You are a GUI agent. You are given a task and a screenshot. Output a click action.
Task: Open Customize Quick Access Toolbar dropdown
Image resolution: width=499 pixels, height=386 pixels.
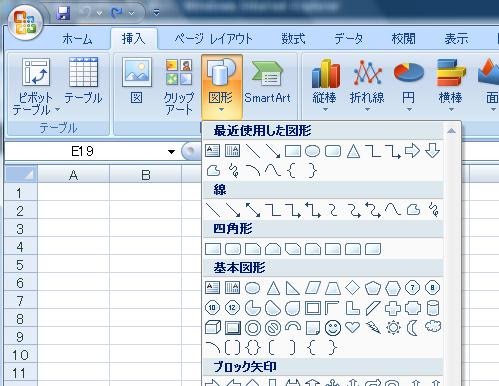156,13
